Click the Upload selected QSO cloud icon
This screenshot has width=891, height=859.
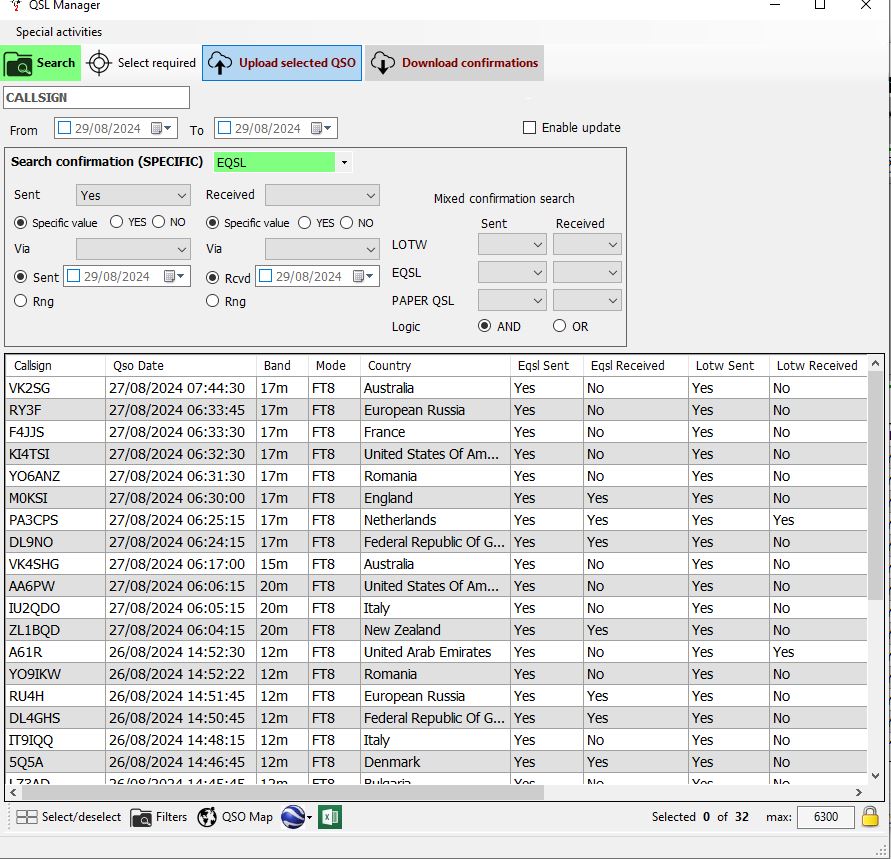[220, 63]
